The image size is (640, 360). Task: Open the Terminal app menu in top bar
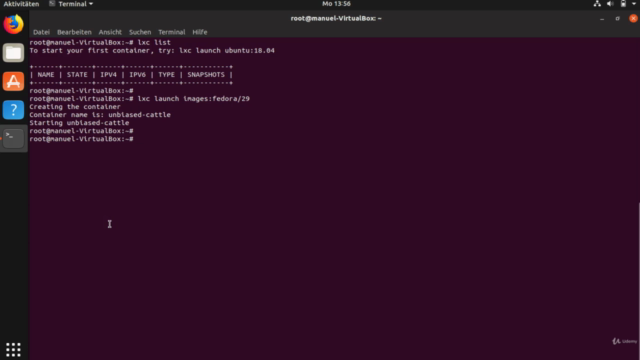71,4
